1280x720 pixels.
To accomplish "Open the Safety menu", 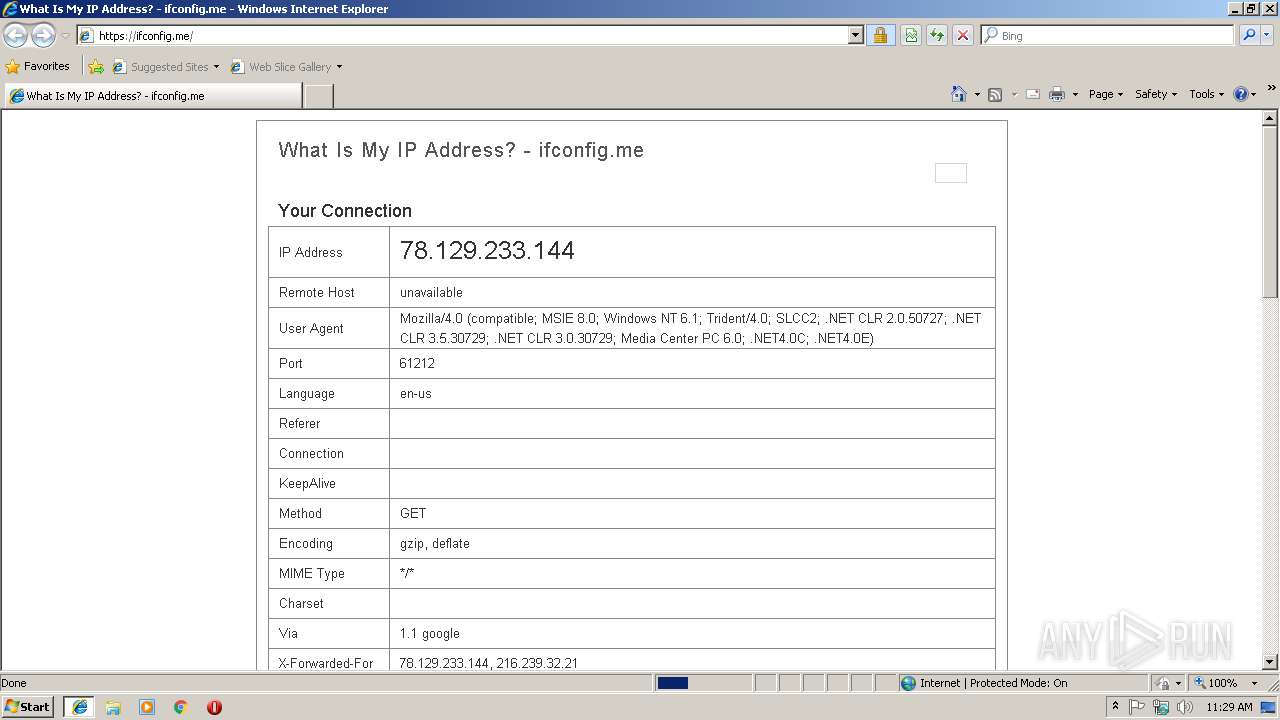I will (1156, 94).
